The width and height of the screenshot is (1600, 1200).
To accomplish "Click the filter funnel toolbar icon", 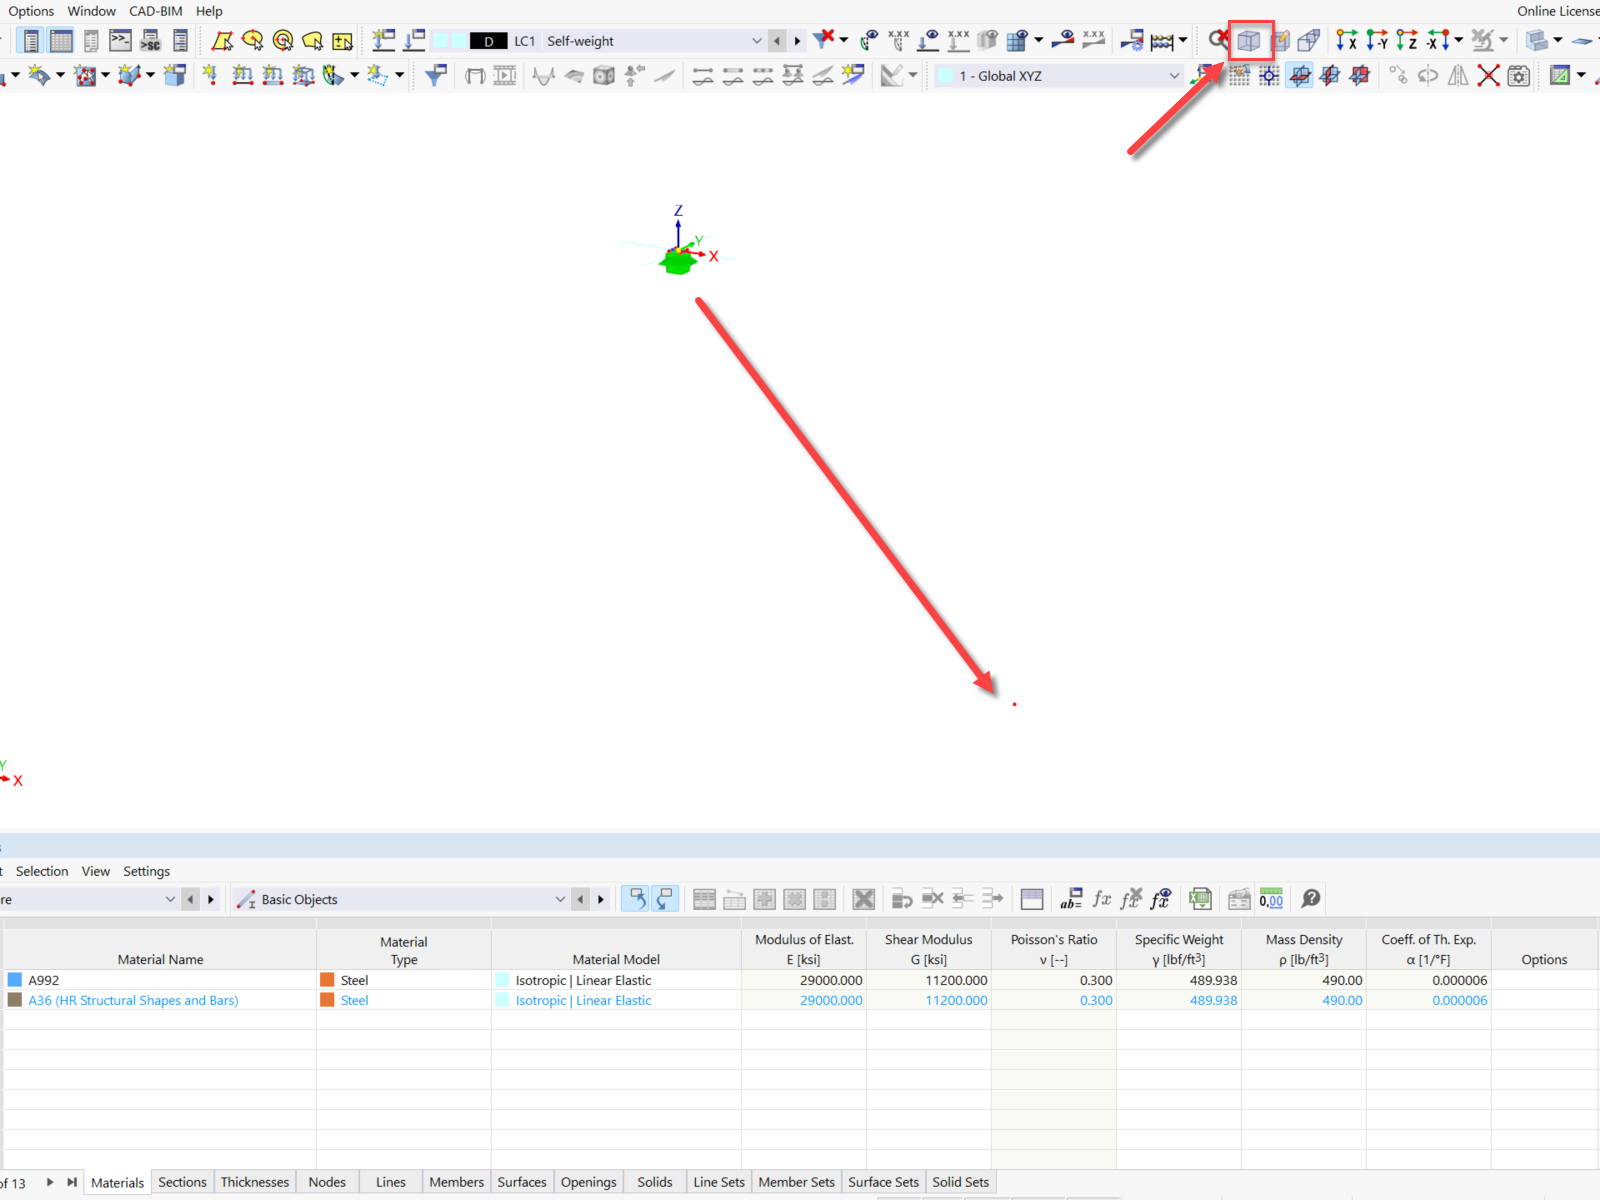I will coord(435,76).
